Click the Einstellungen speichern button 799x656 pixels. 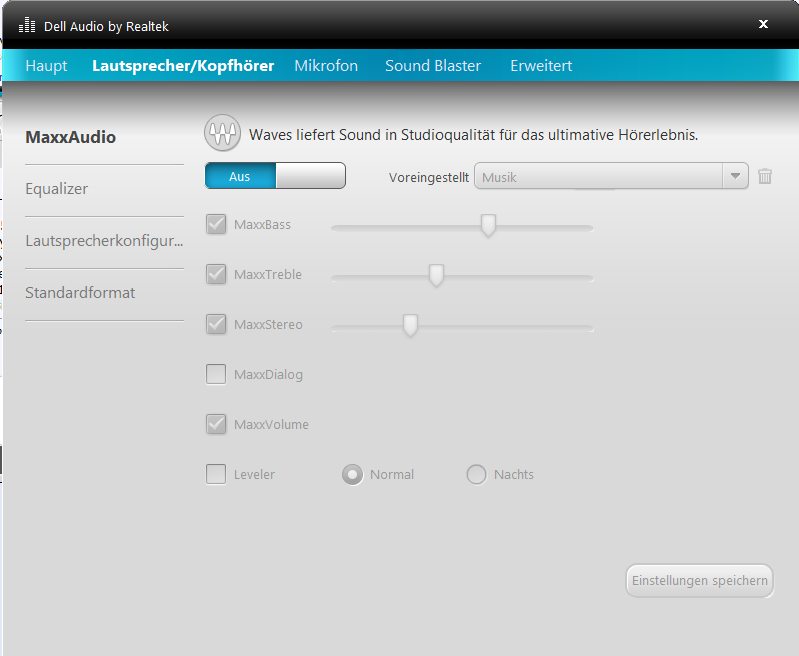coord(700,581)
